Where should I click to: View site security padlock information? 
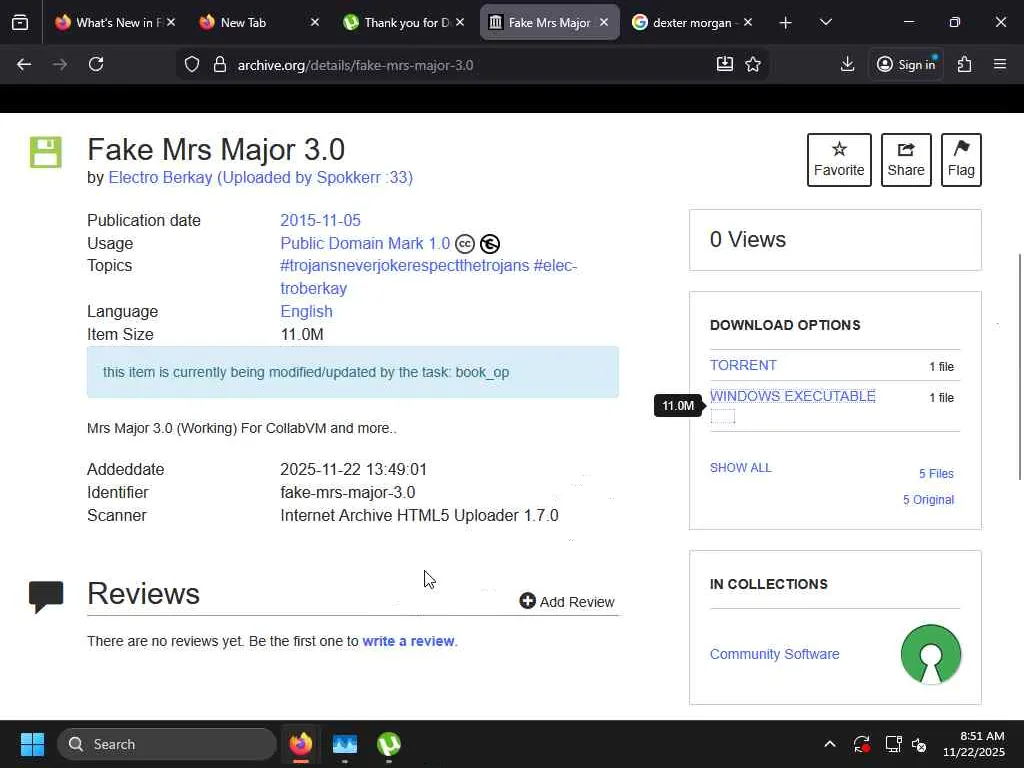pos(220,65)
